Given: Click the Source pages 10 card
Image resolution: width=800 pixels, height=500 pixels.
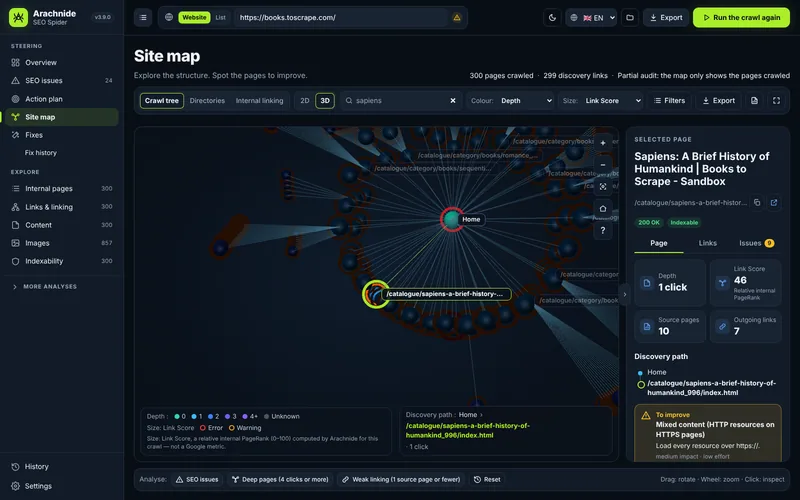Looking at the screenshot, I should tap(670, 326).
